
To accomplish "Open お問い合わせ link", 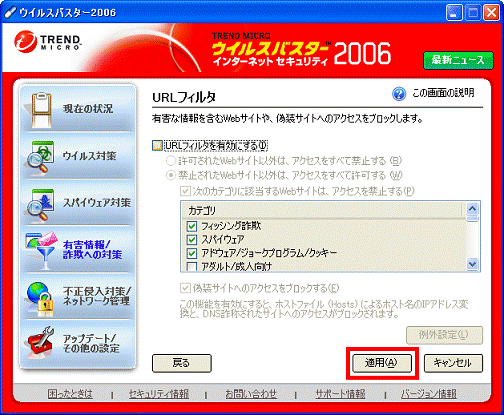I will (251, 394).
